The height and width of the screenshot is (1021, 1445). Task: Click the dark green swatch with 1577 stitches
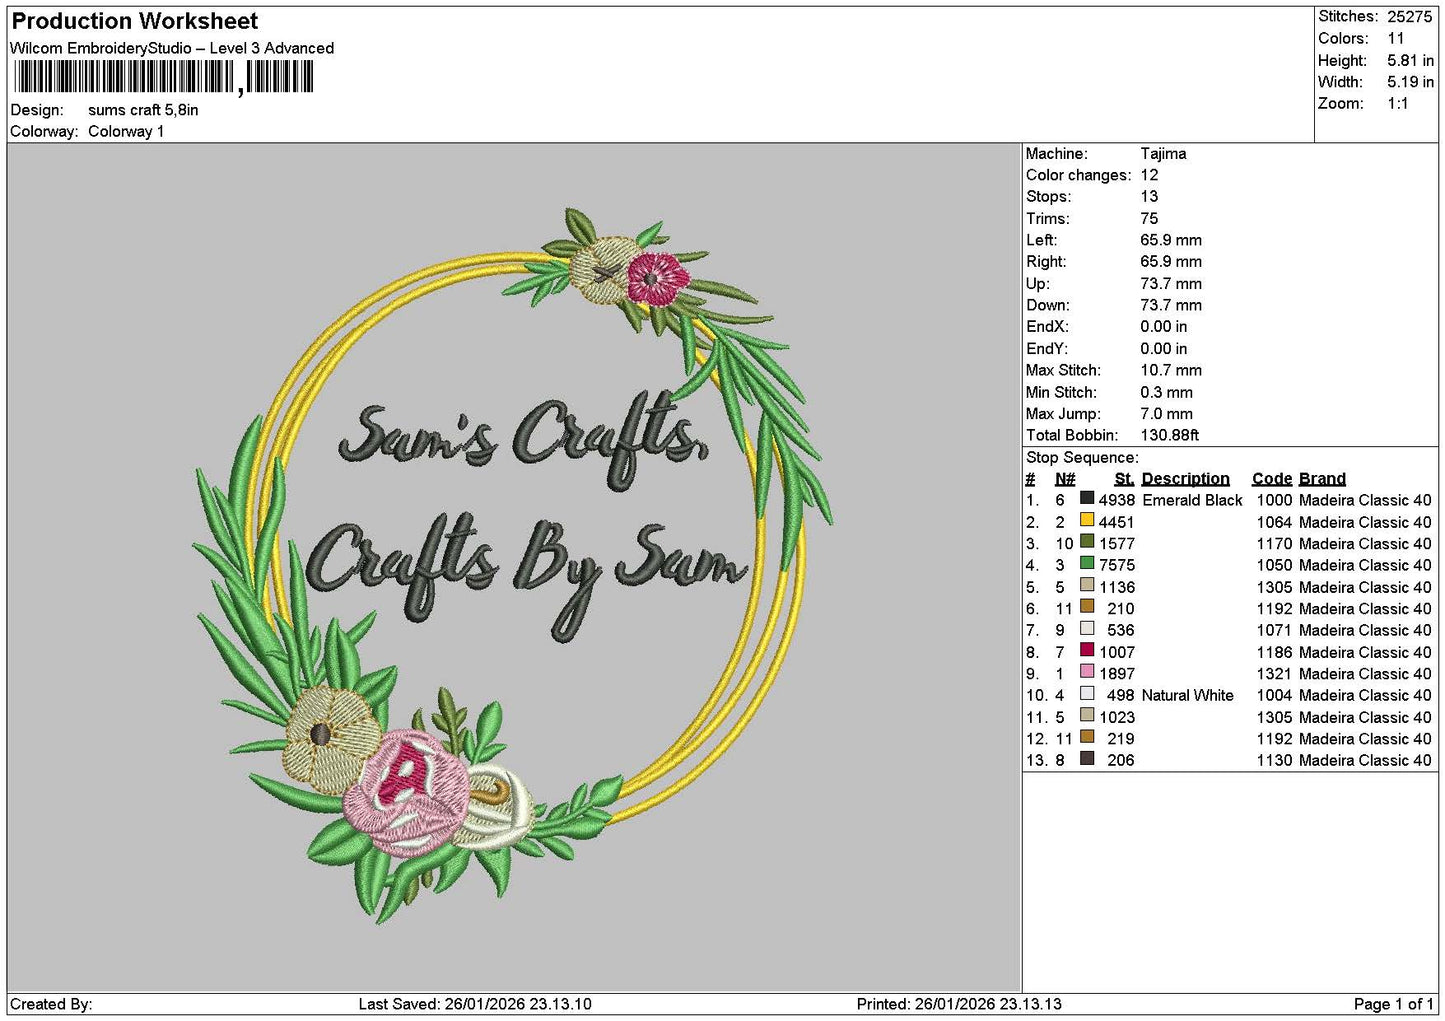pyautogui.click(x=1087, y=541)
